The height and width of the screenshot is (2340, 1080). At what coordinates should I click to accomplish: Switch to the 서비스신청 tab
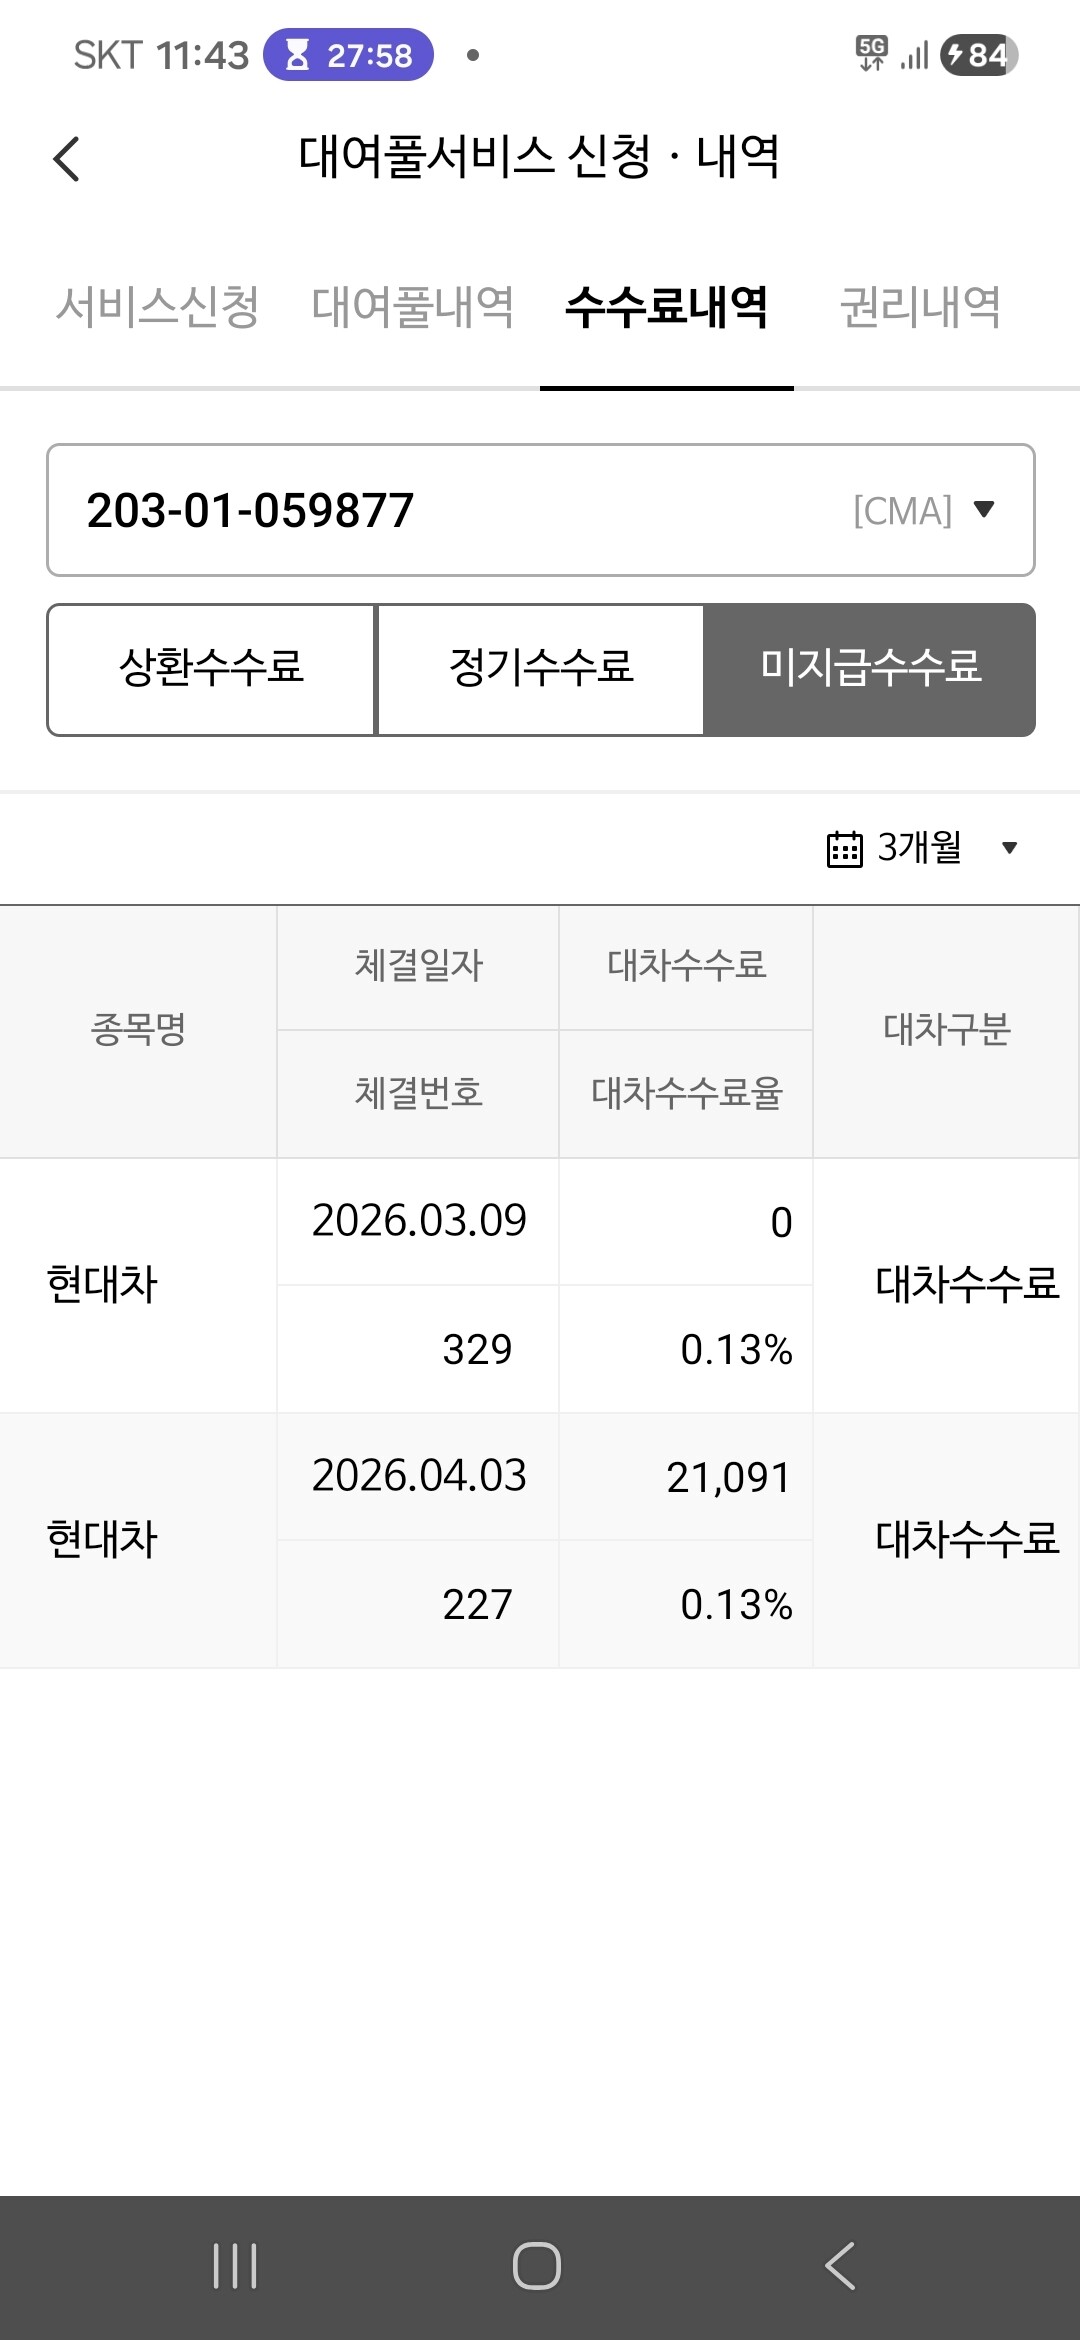pos(158,307)
